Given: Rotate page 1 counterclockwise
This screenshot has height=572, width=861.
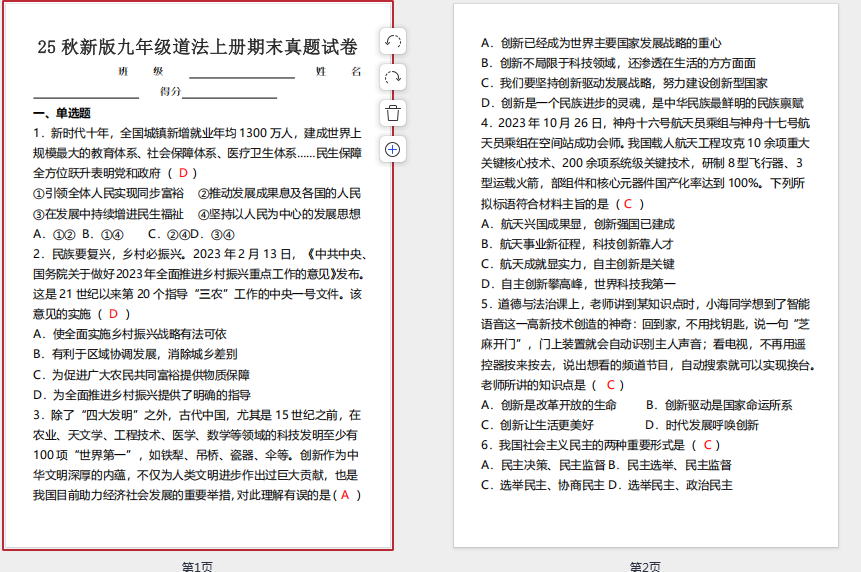Looking at the screenshot, I should pyautogui.click(x=393, y=41).
